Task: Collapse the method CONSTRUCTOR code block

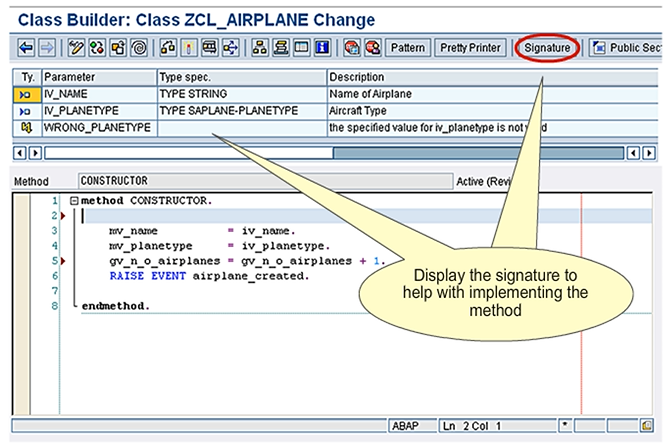Action: pos(74,201)
